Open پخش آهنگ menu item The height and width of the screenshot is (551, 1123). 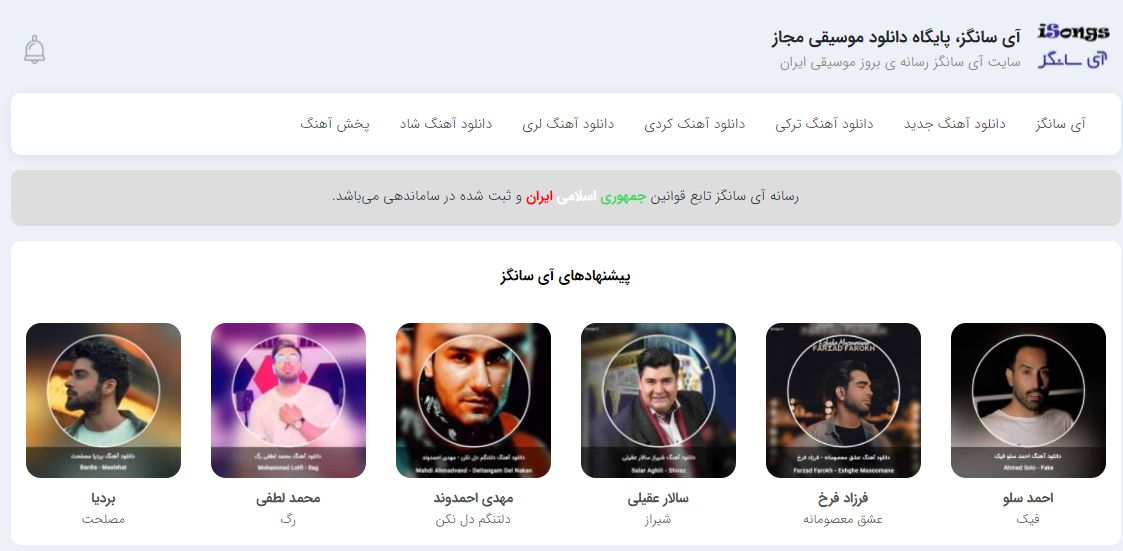point(335,124)
